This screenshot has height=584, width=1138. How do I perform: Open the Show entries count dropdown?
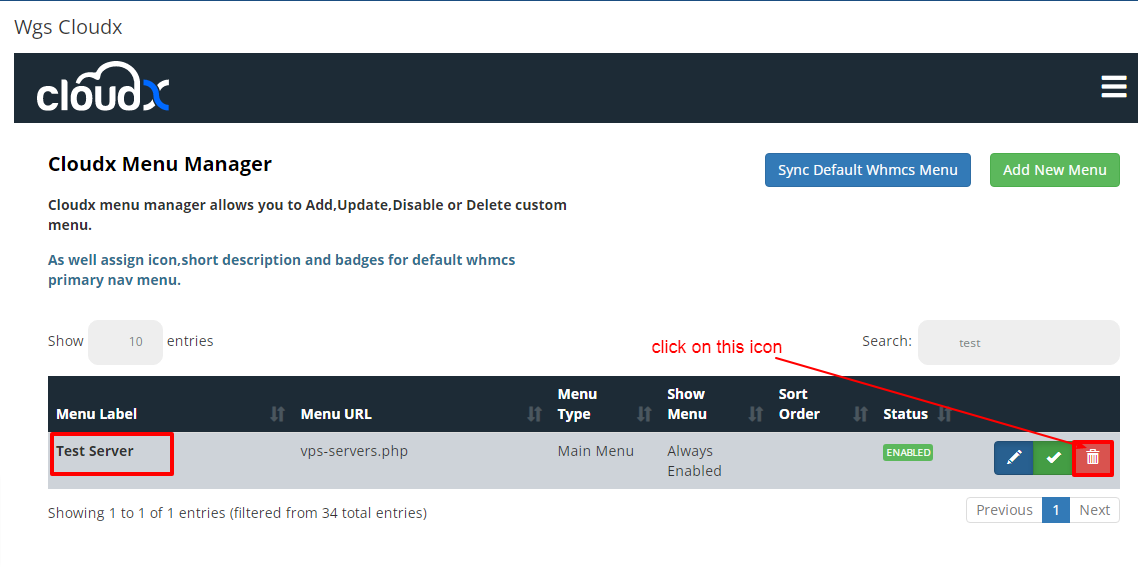pos(126,342)
